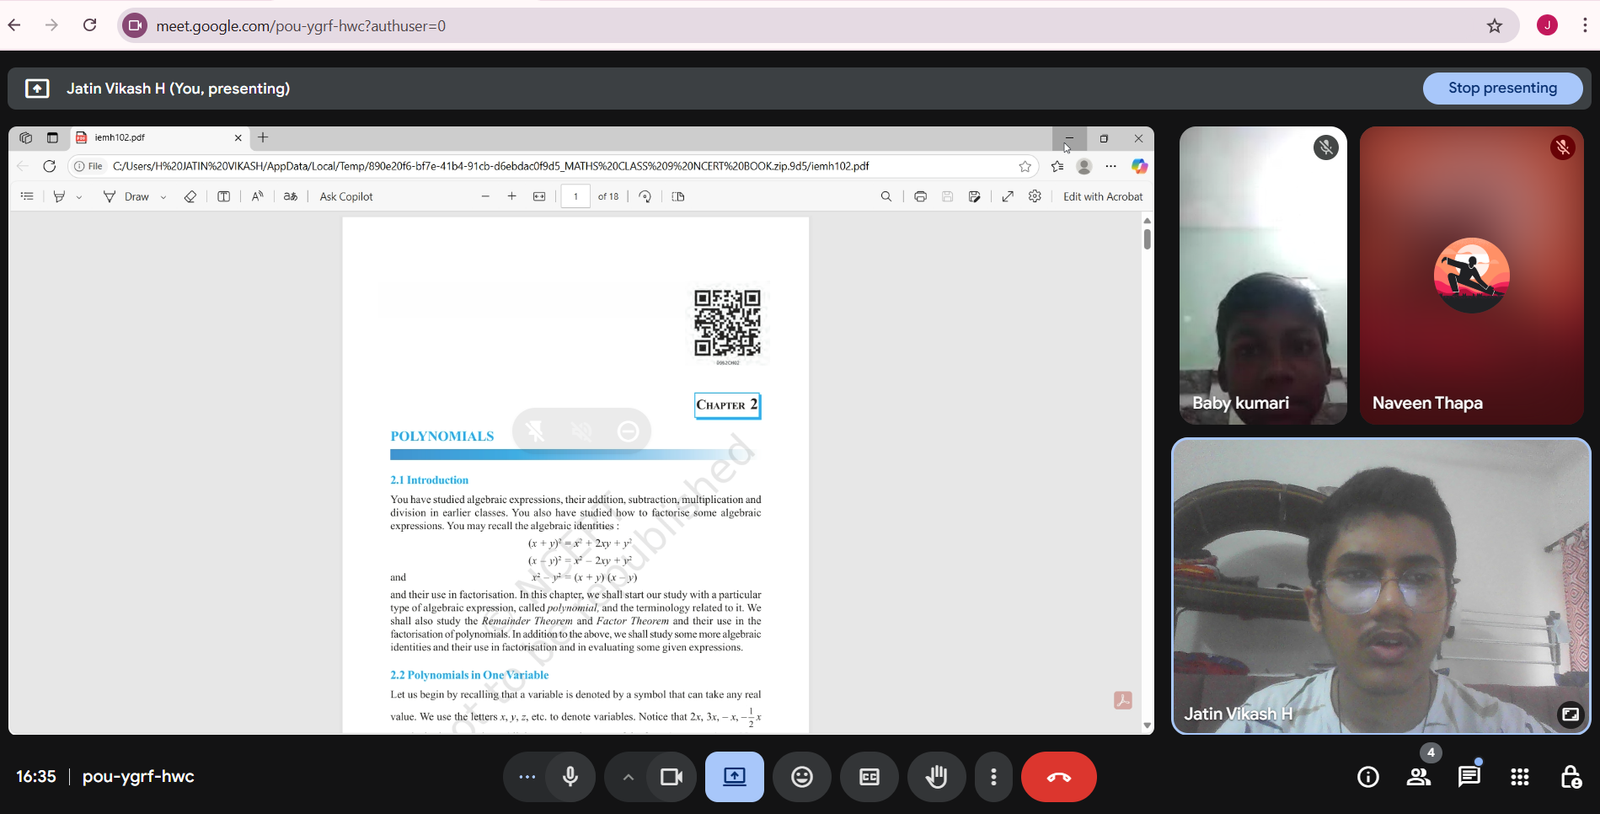This screenshot has height=814, width=1600.
Task: Open the Meet chat panel icon
Action: (1468, 777)
